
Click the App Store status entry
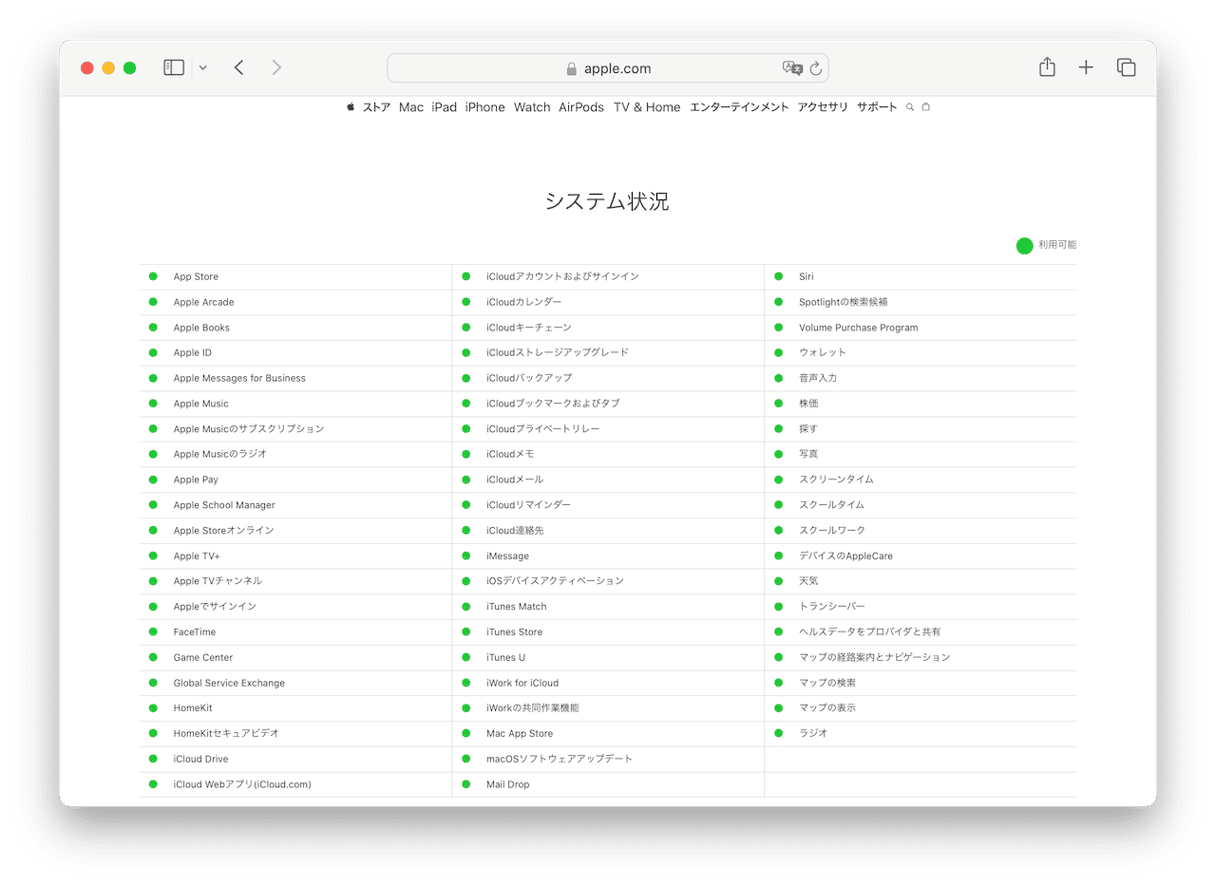196,277
